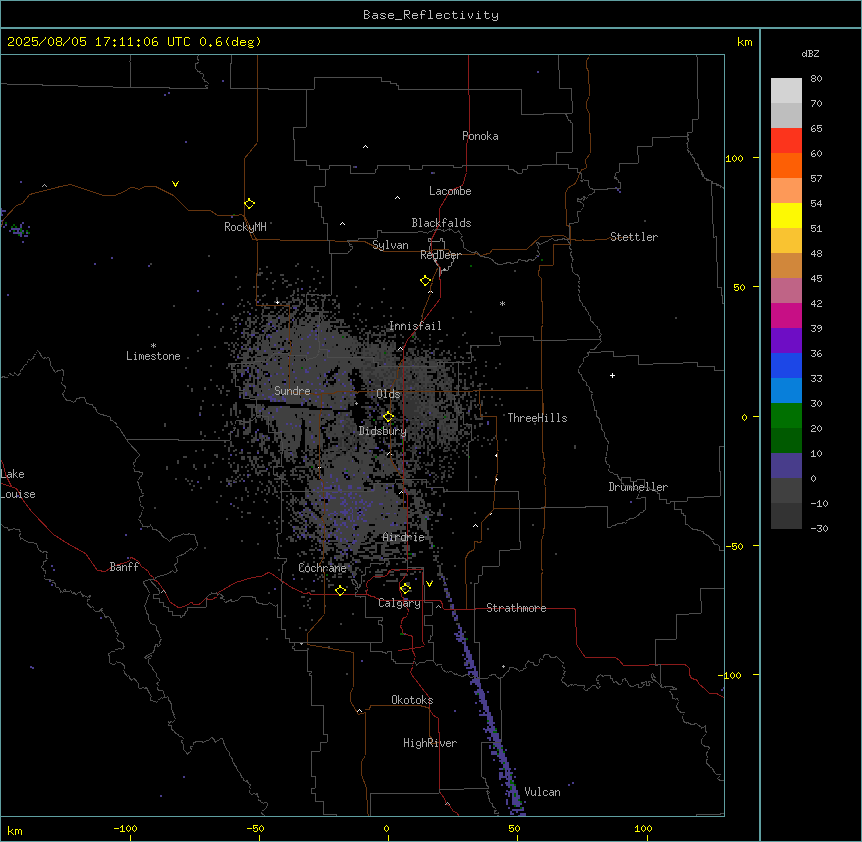Viewport: 862px width, 842px height.
Task: Click the yellow diamond marker below Cochrane
Action: point(340,590)
